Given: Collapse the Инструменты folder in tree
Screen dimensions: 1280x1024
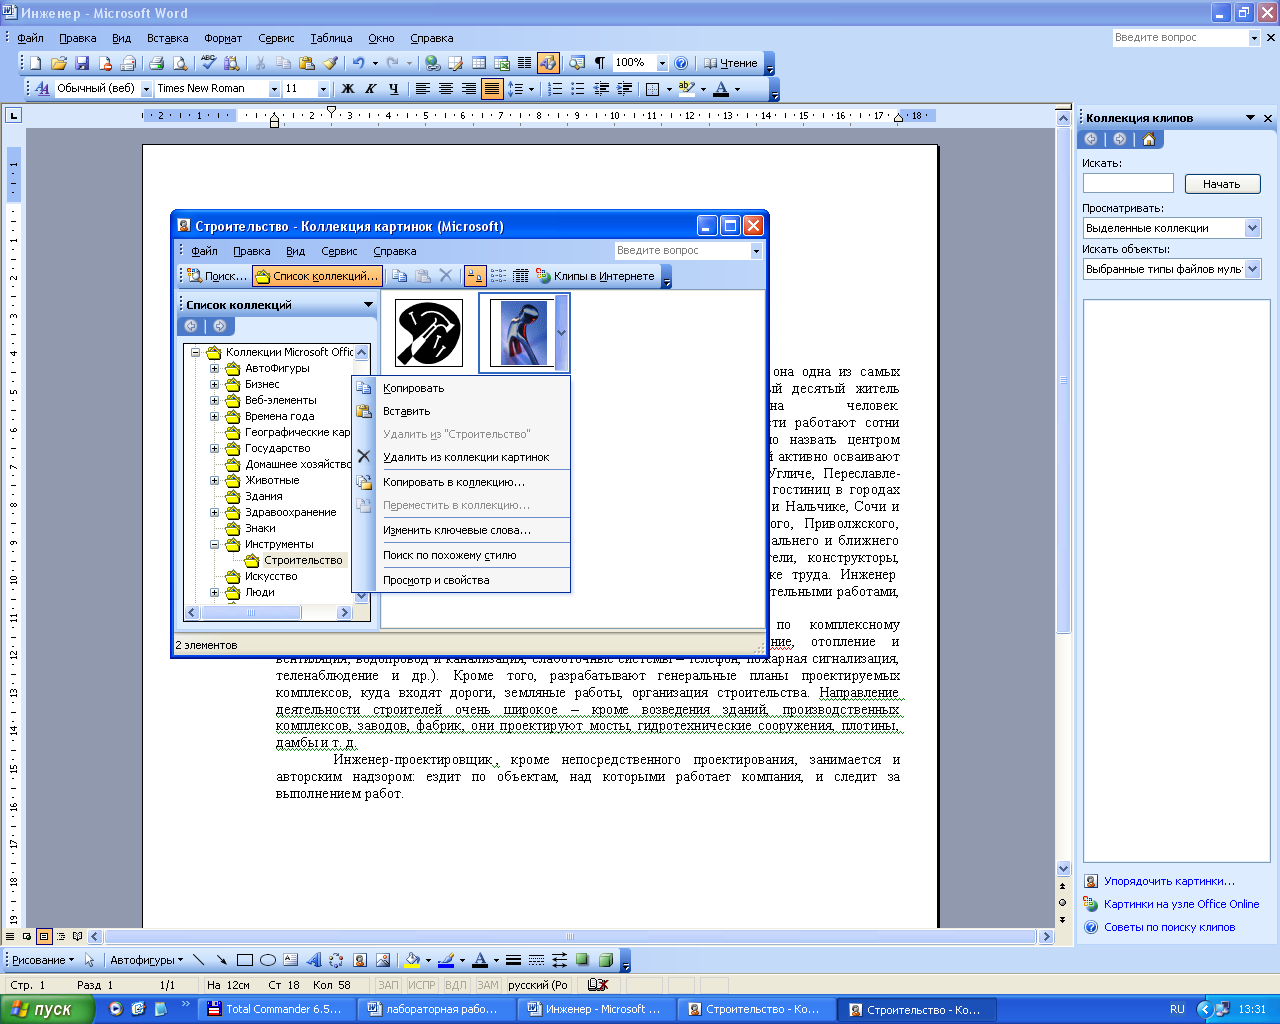Looking at the screenshot, I should (x=214, y=544).
